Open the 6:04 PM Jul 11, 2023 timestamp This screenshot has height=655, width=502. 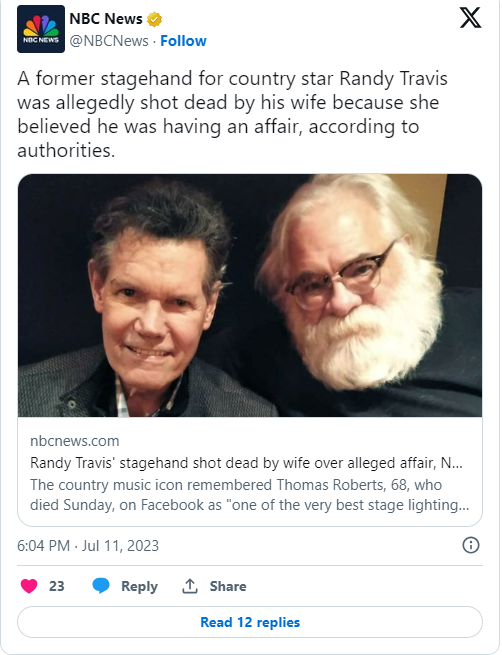(88, 546)
